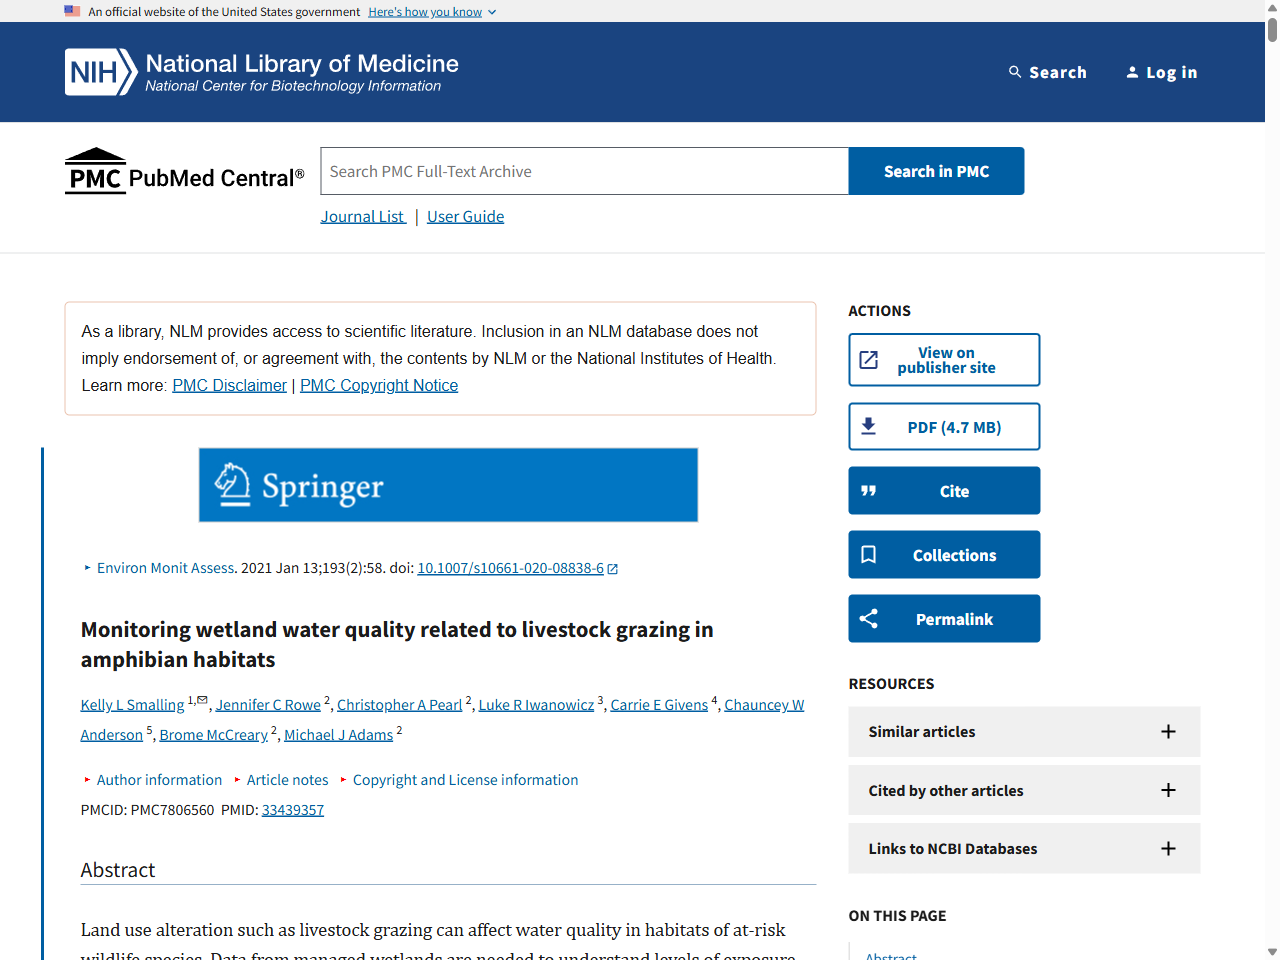Open User Guide link
This screenshot has height=960, width=1280.
coord(465,216)
